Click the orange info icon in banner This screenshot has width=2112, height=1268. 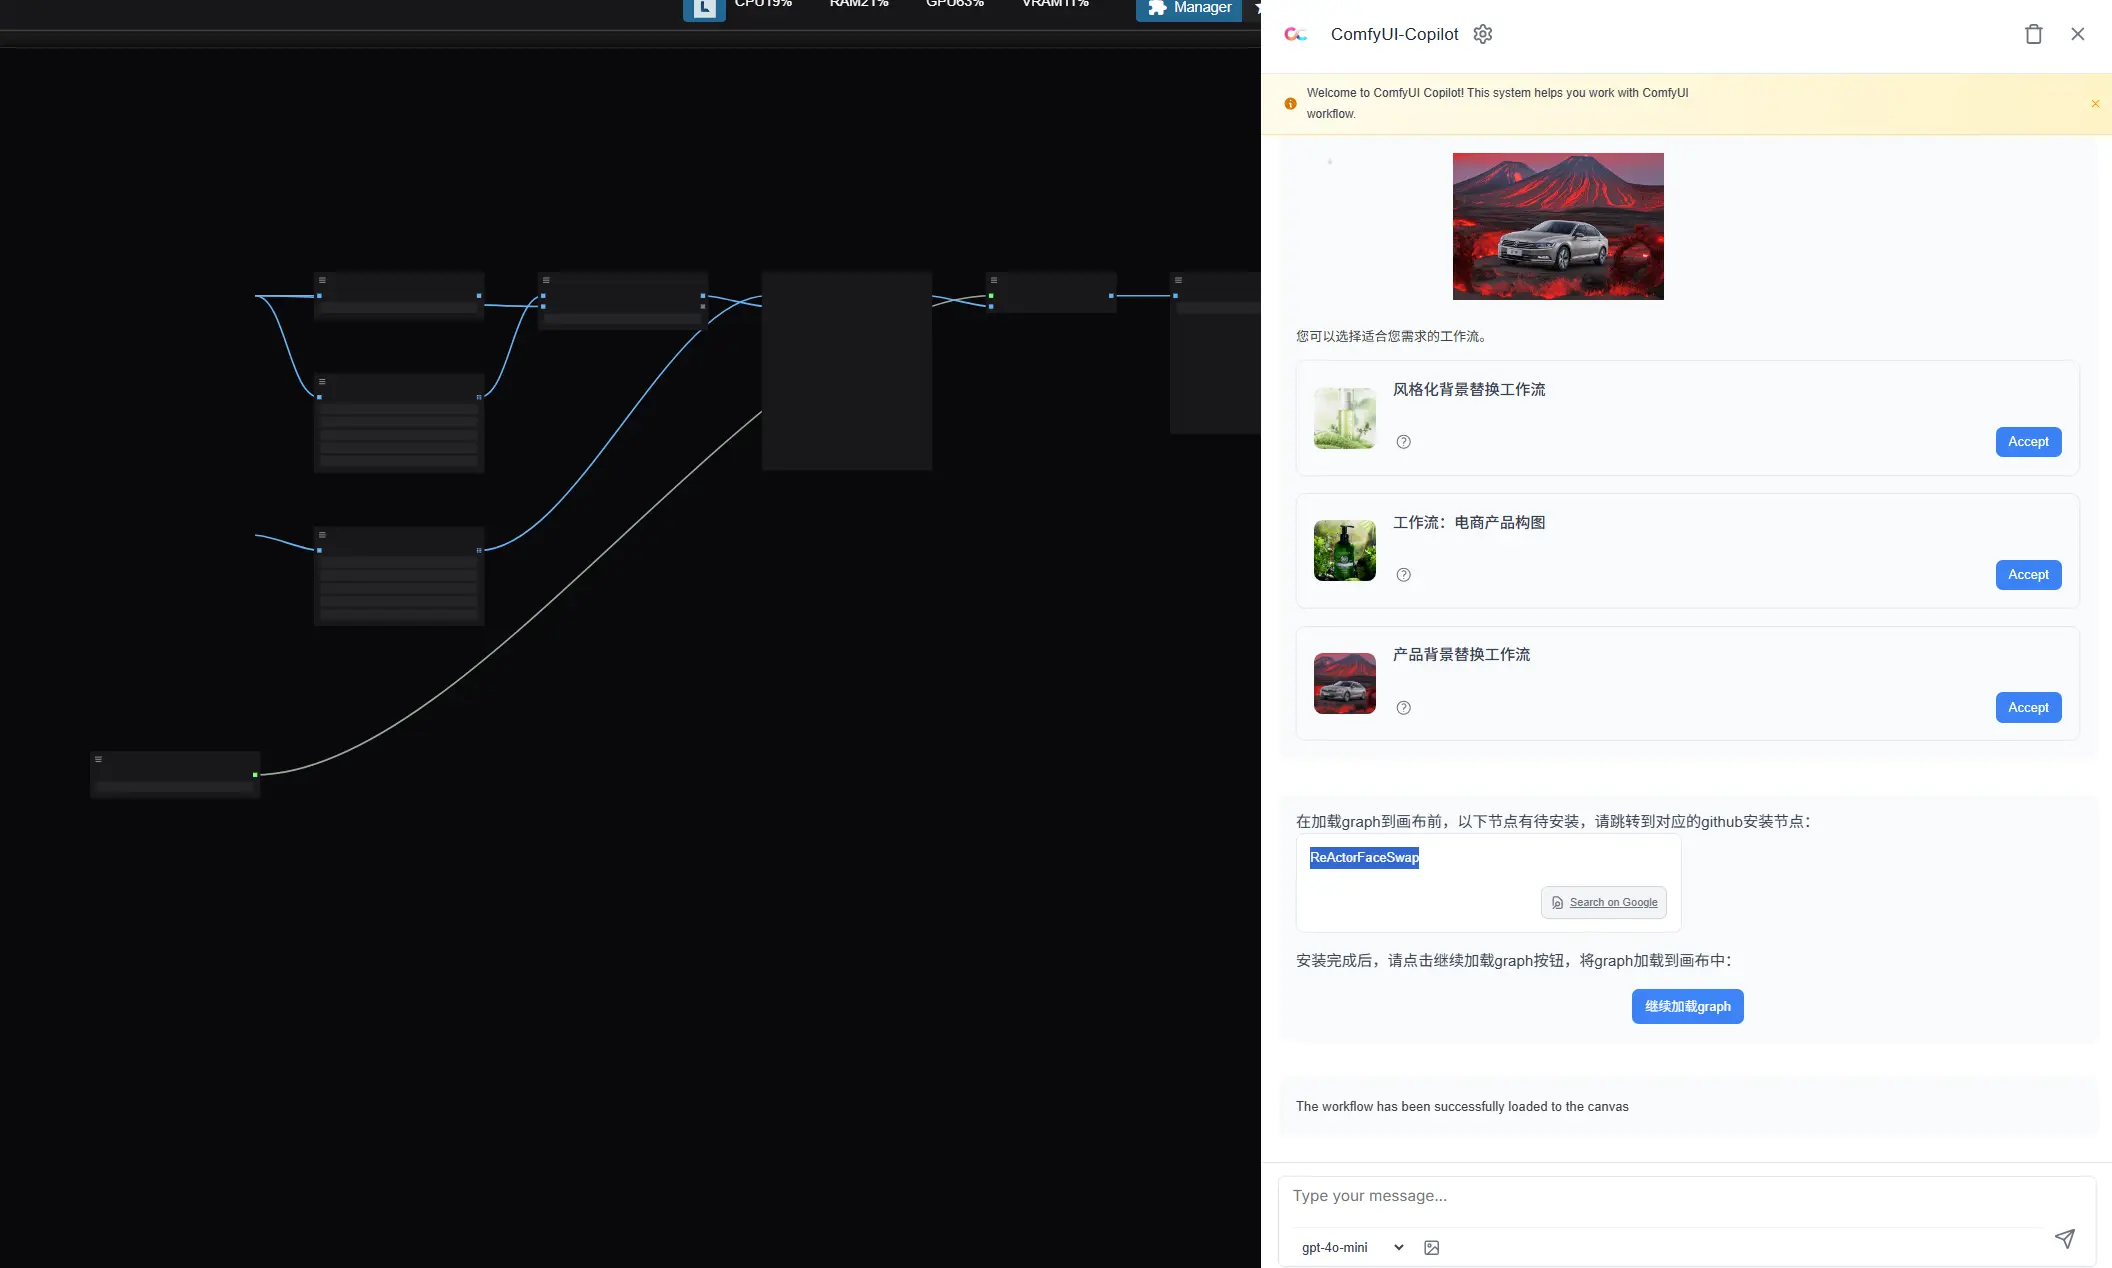(1290, 104)
